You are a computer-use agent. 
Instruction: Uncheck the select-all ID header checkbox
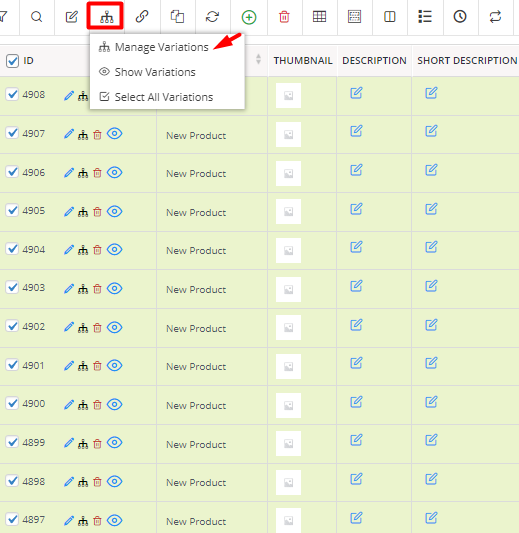tap(12, 61)
